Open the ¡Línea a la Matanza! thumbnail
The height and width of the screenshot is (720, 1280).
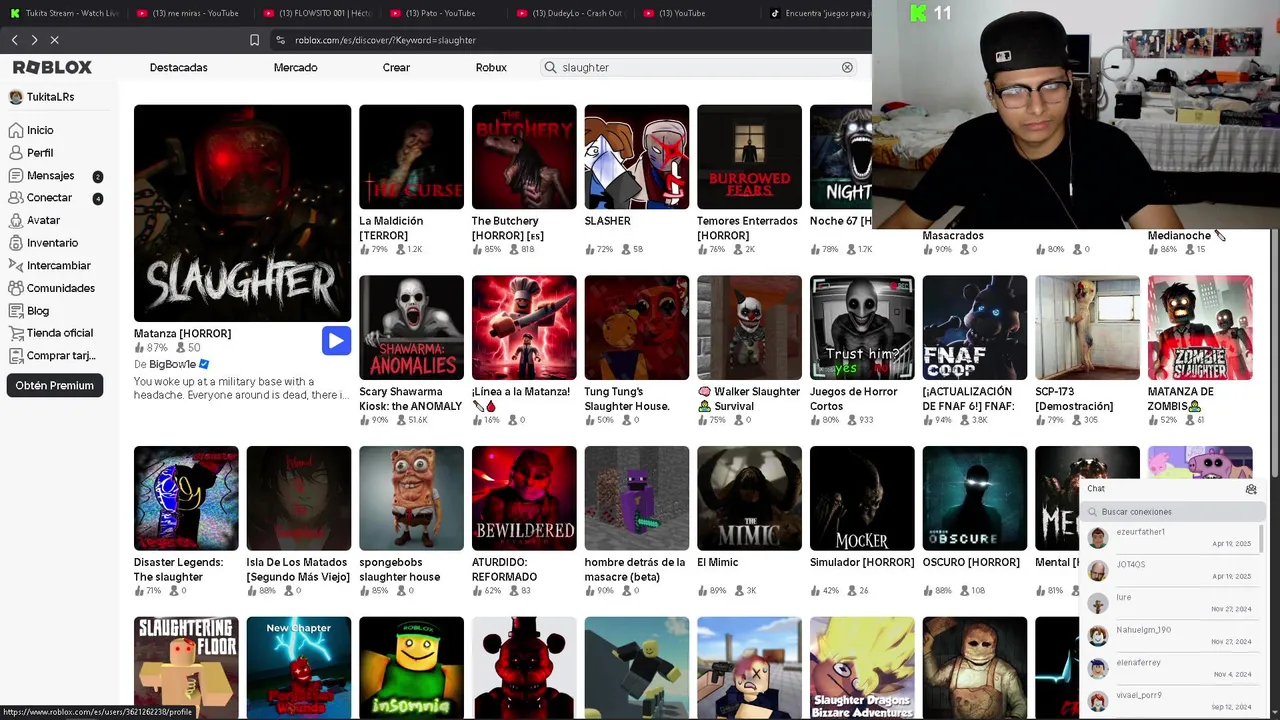point(524,328)
